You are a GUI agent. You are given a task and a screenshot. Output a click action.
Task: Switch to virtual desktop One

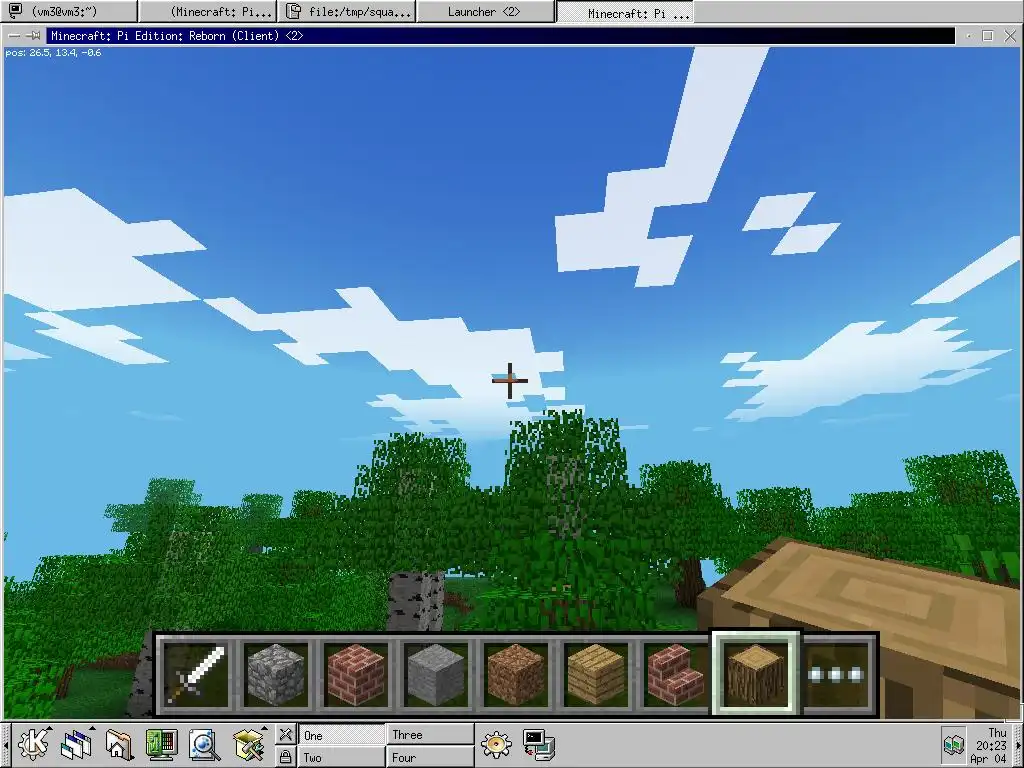(x=342, y=735)
